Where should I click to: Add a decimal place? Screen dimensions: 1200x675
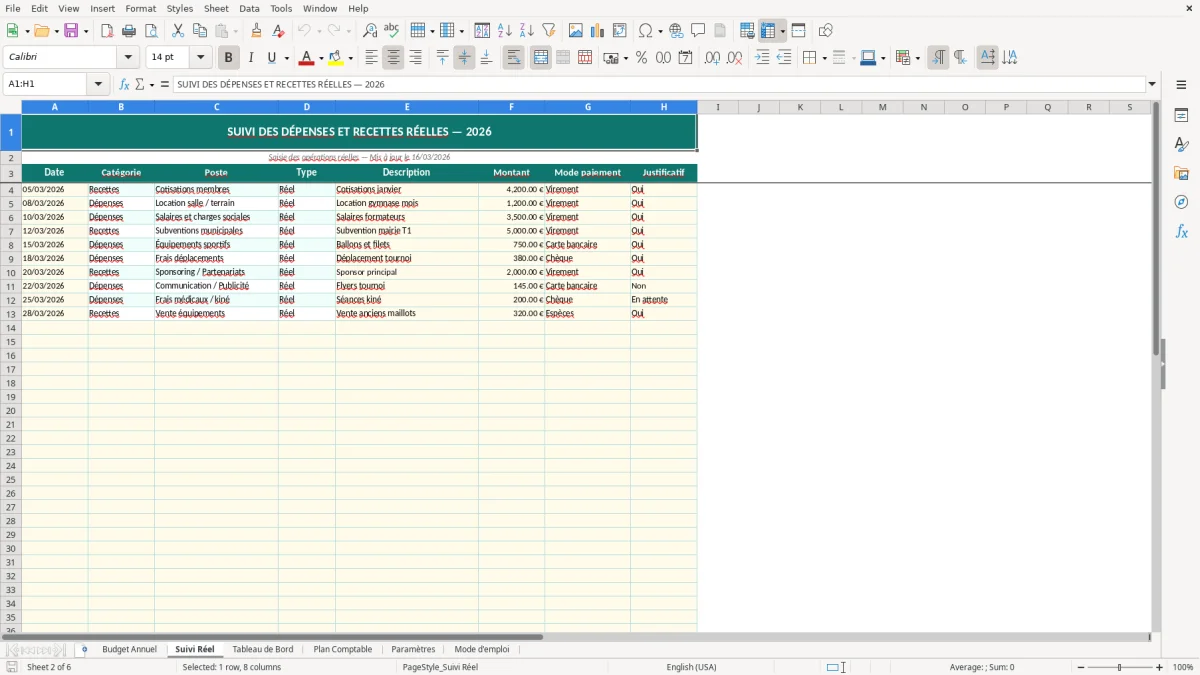coord(712,58)
